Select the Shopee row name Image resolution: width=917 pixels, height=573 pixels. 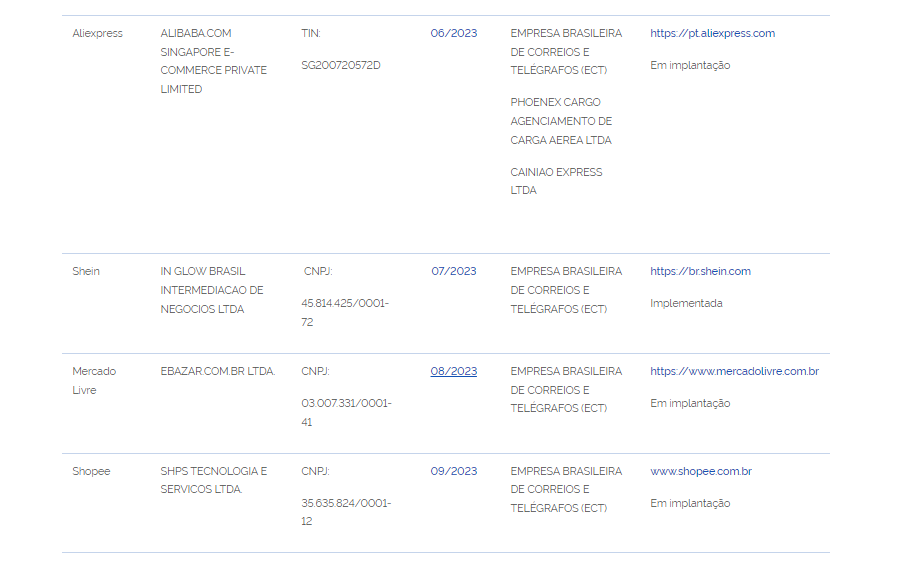(x=91, y=471)
